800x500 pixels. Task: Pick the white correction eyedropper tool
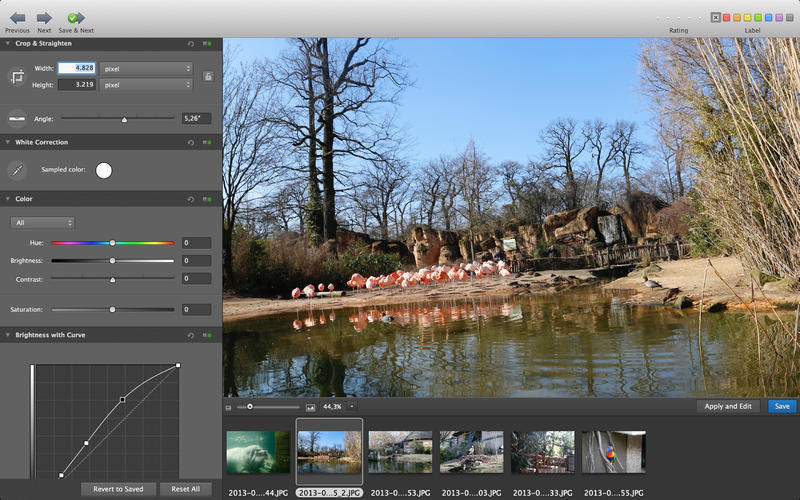[x=17, y=170]
